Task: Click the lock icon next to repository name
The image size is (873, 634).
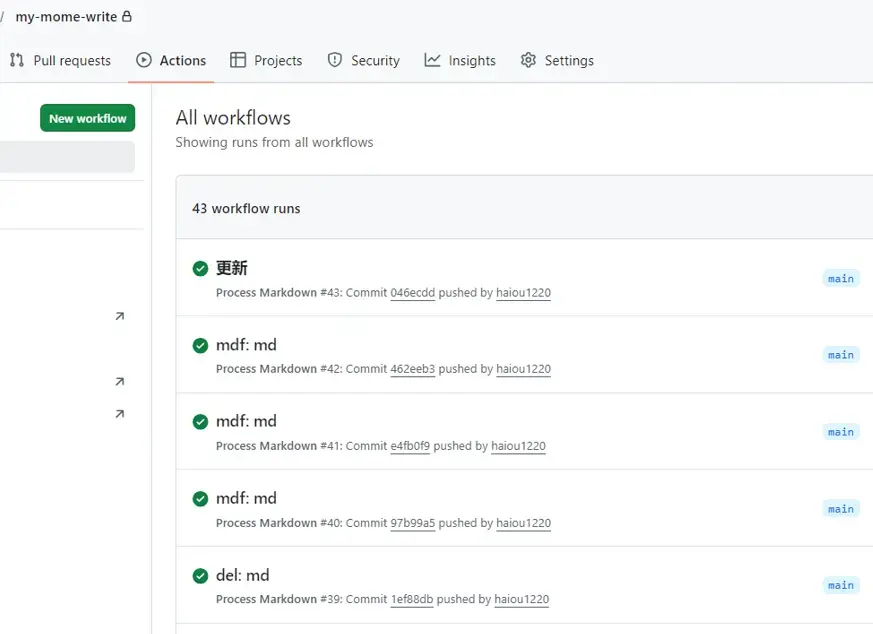Action: tap(126, 17)
